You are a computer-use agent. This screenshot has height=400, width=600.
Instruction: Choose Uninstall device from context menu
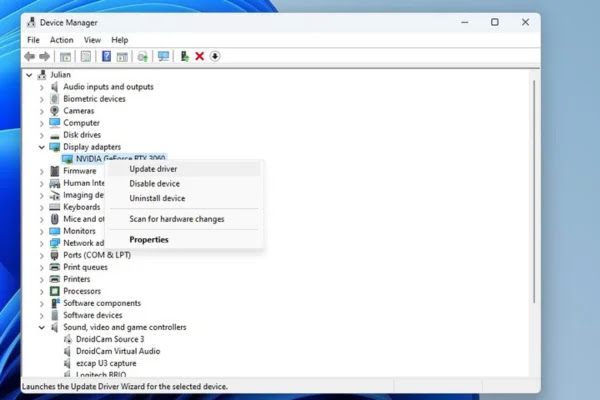[x=157, y=199]
